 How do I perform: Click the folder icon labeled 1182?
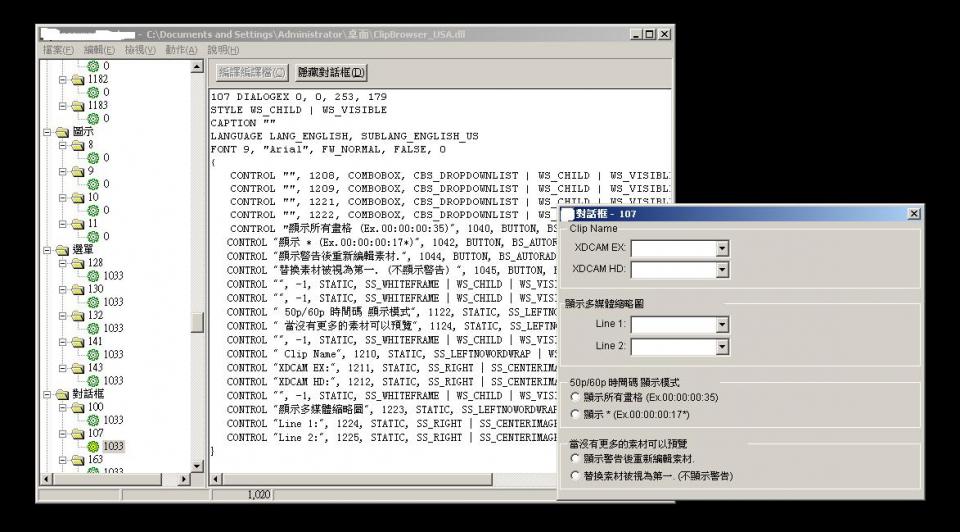(x=78, y=80)
